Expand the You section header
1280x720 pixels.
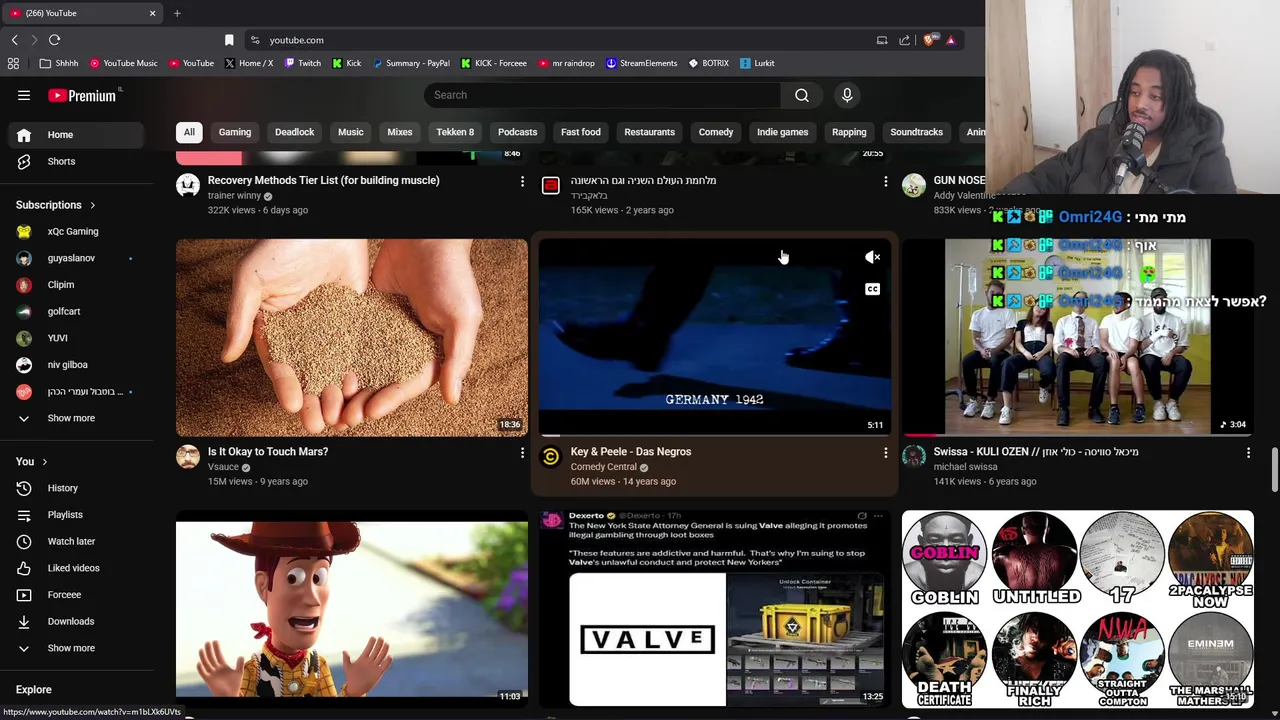click(32, 462)
